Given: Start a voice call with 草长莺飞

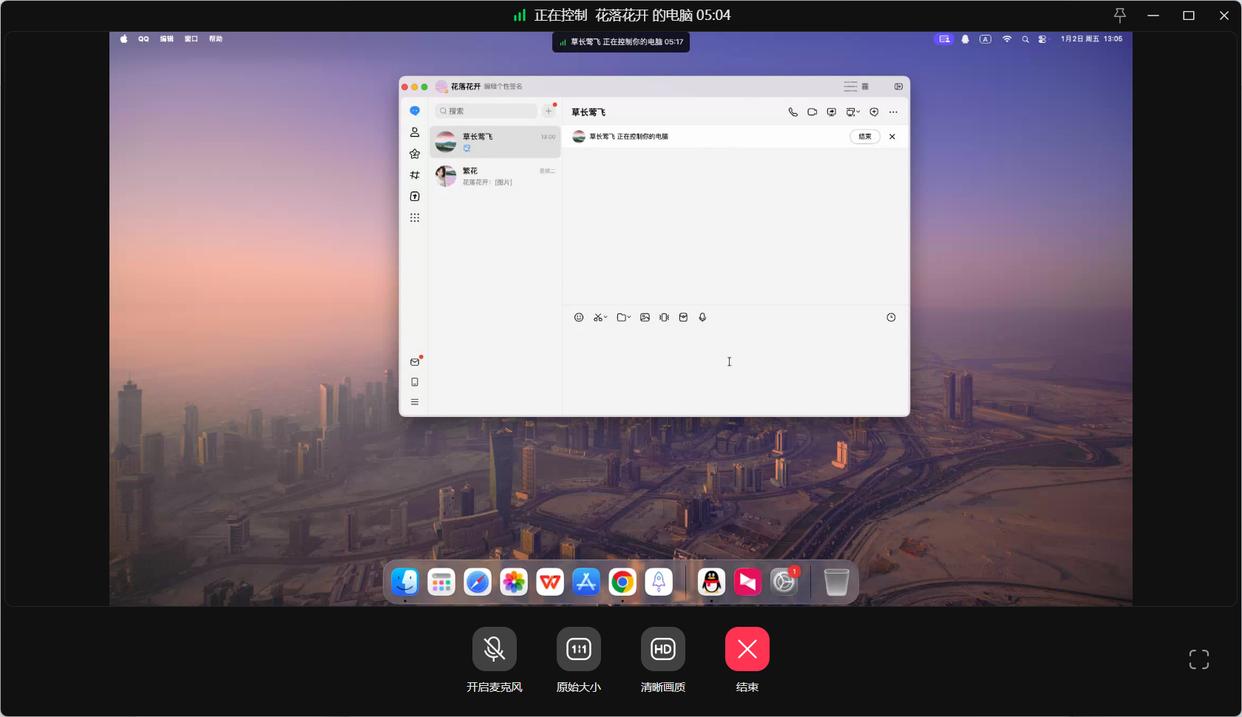Looking at the screenshot, I should pos(793,112).
